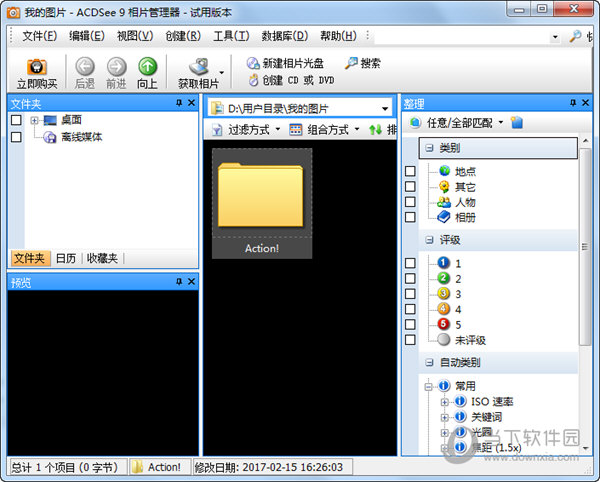600x482 pixels.
Task: Select the green rating 2 item
Action: pos(450,278)
